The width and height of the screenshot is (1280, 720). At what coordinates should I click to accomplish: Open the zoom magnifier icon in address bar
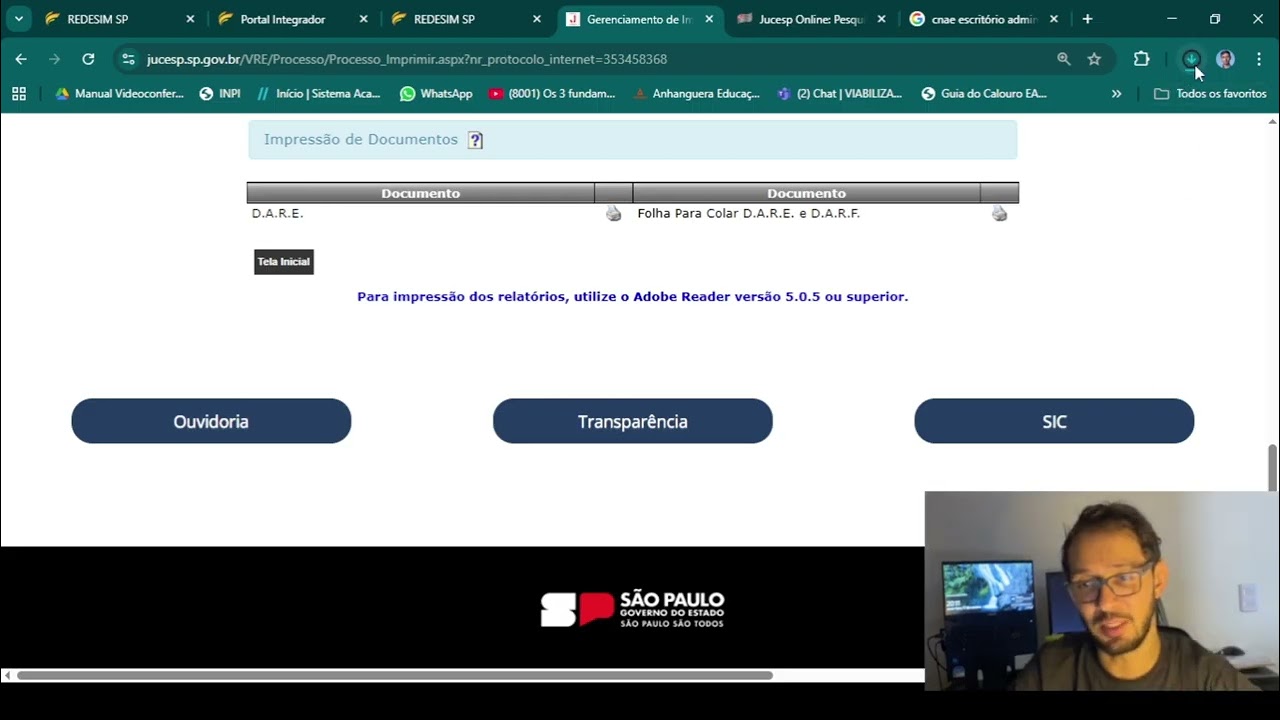(x=1064, y=59)
